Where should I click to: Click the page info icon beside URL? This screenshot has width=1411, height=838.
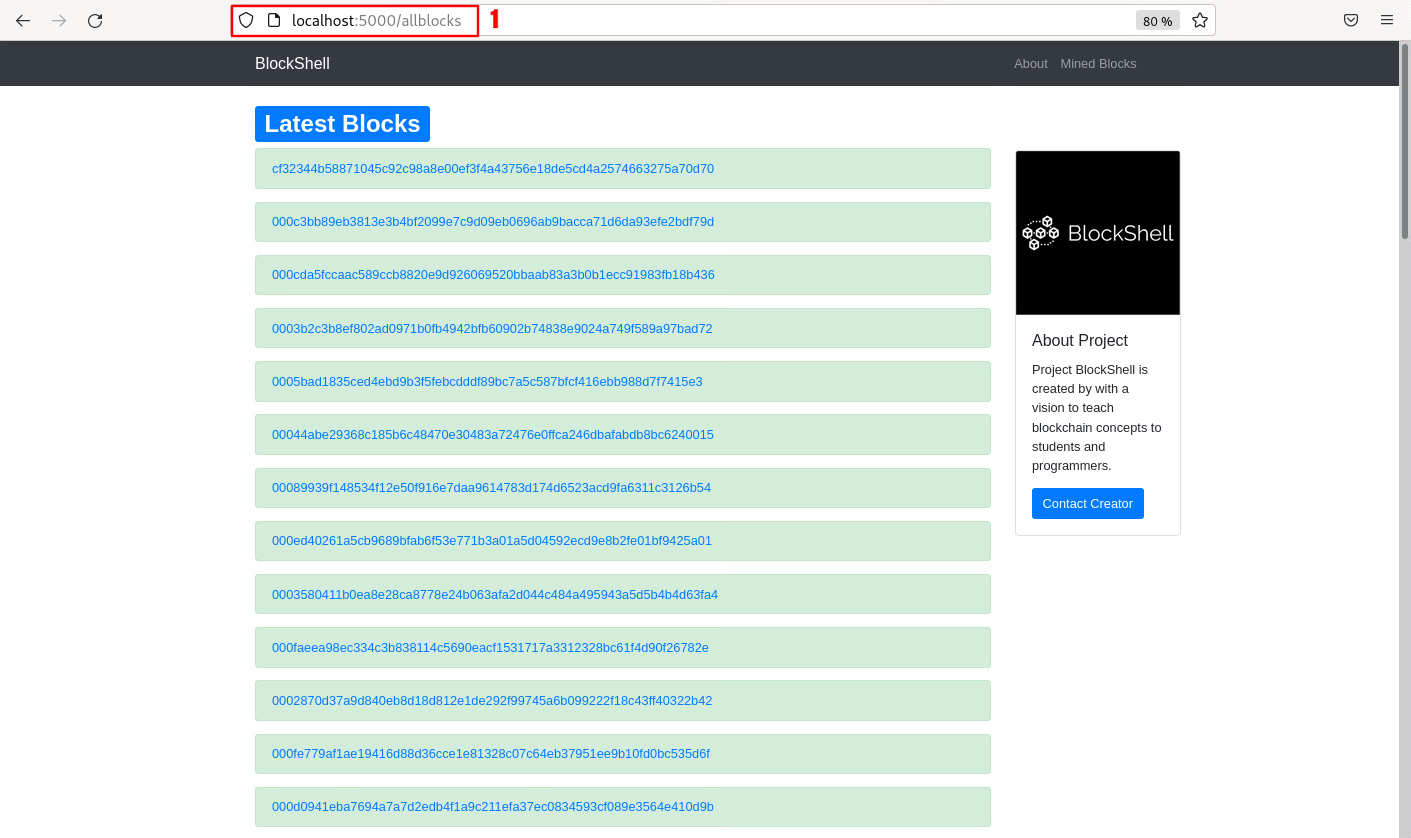click(x=273, y=20)
